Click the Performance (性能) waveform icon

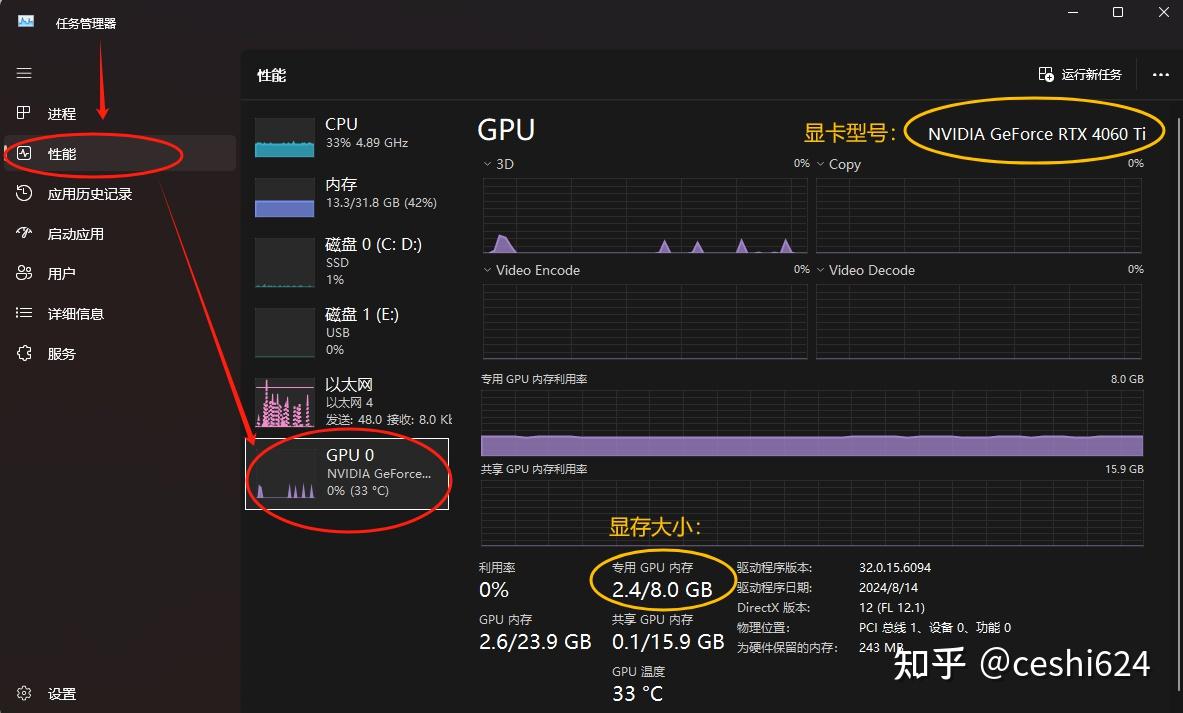[x=24, y=153]
